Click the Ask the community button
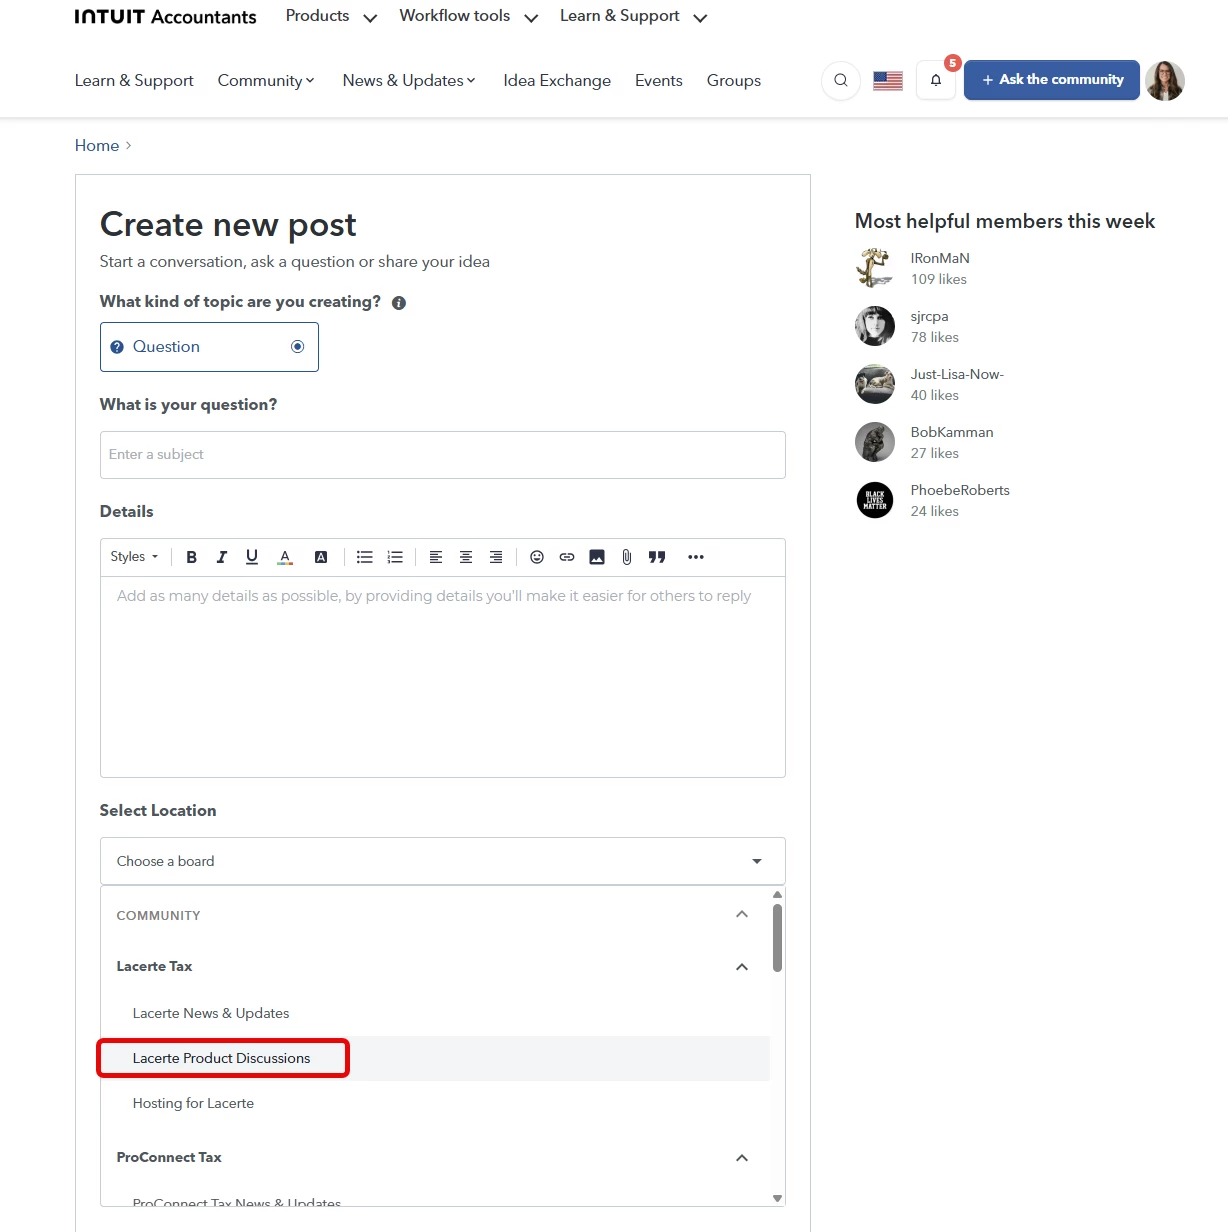Screen dimensions: 1228x1232 (x=1052, y=80)
